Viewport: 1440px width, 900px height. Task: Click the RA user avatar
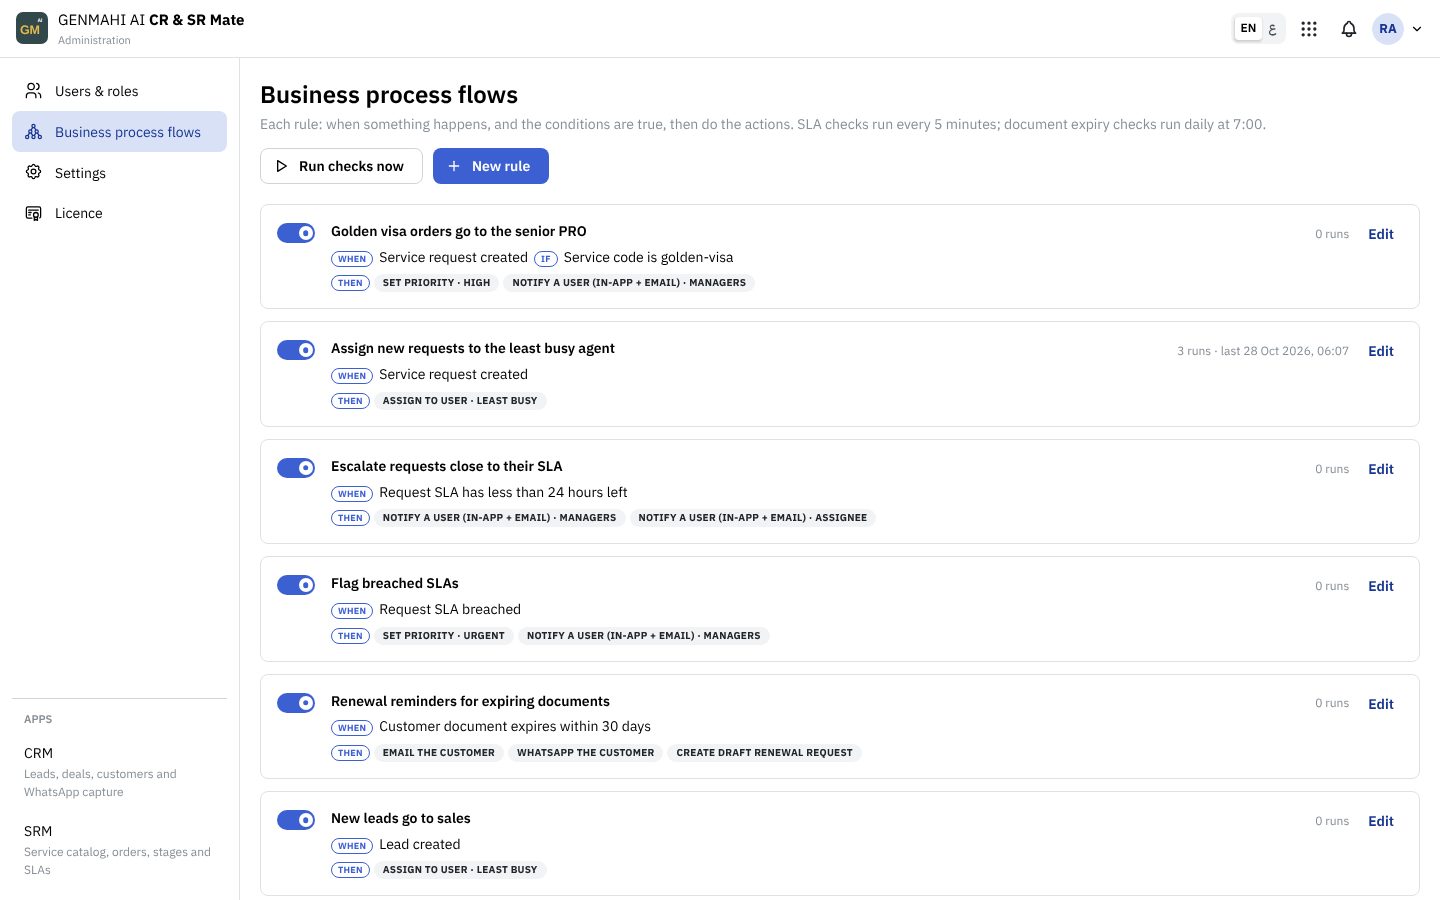(1388, 29)
